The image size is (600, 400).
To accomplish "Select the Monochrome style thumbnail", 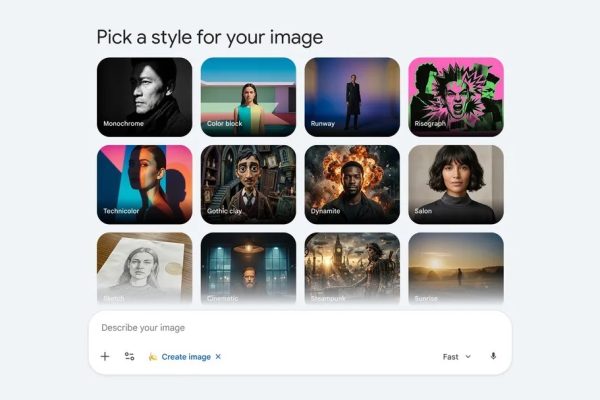I will pos(144,96).
